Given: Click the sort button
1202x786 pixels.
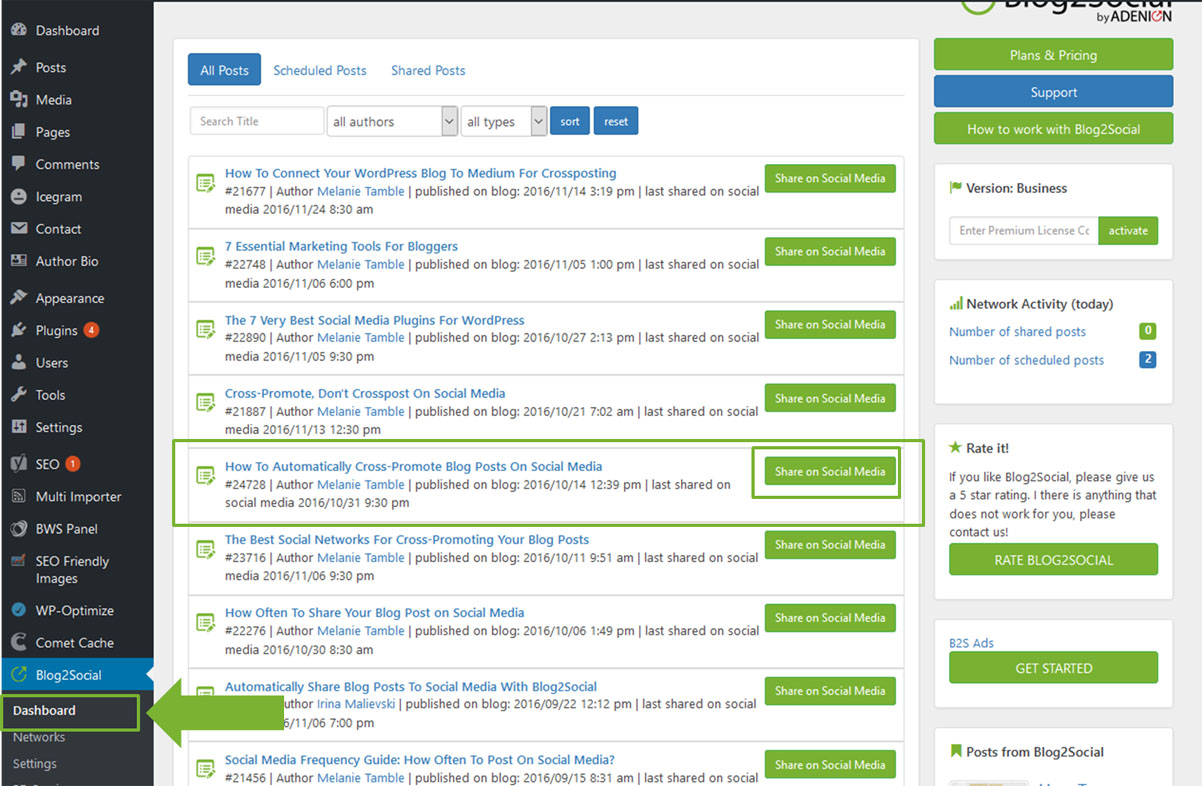Looking at the screenshot, I should [x=570, y=121].
